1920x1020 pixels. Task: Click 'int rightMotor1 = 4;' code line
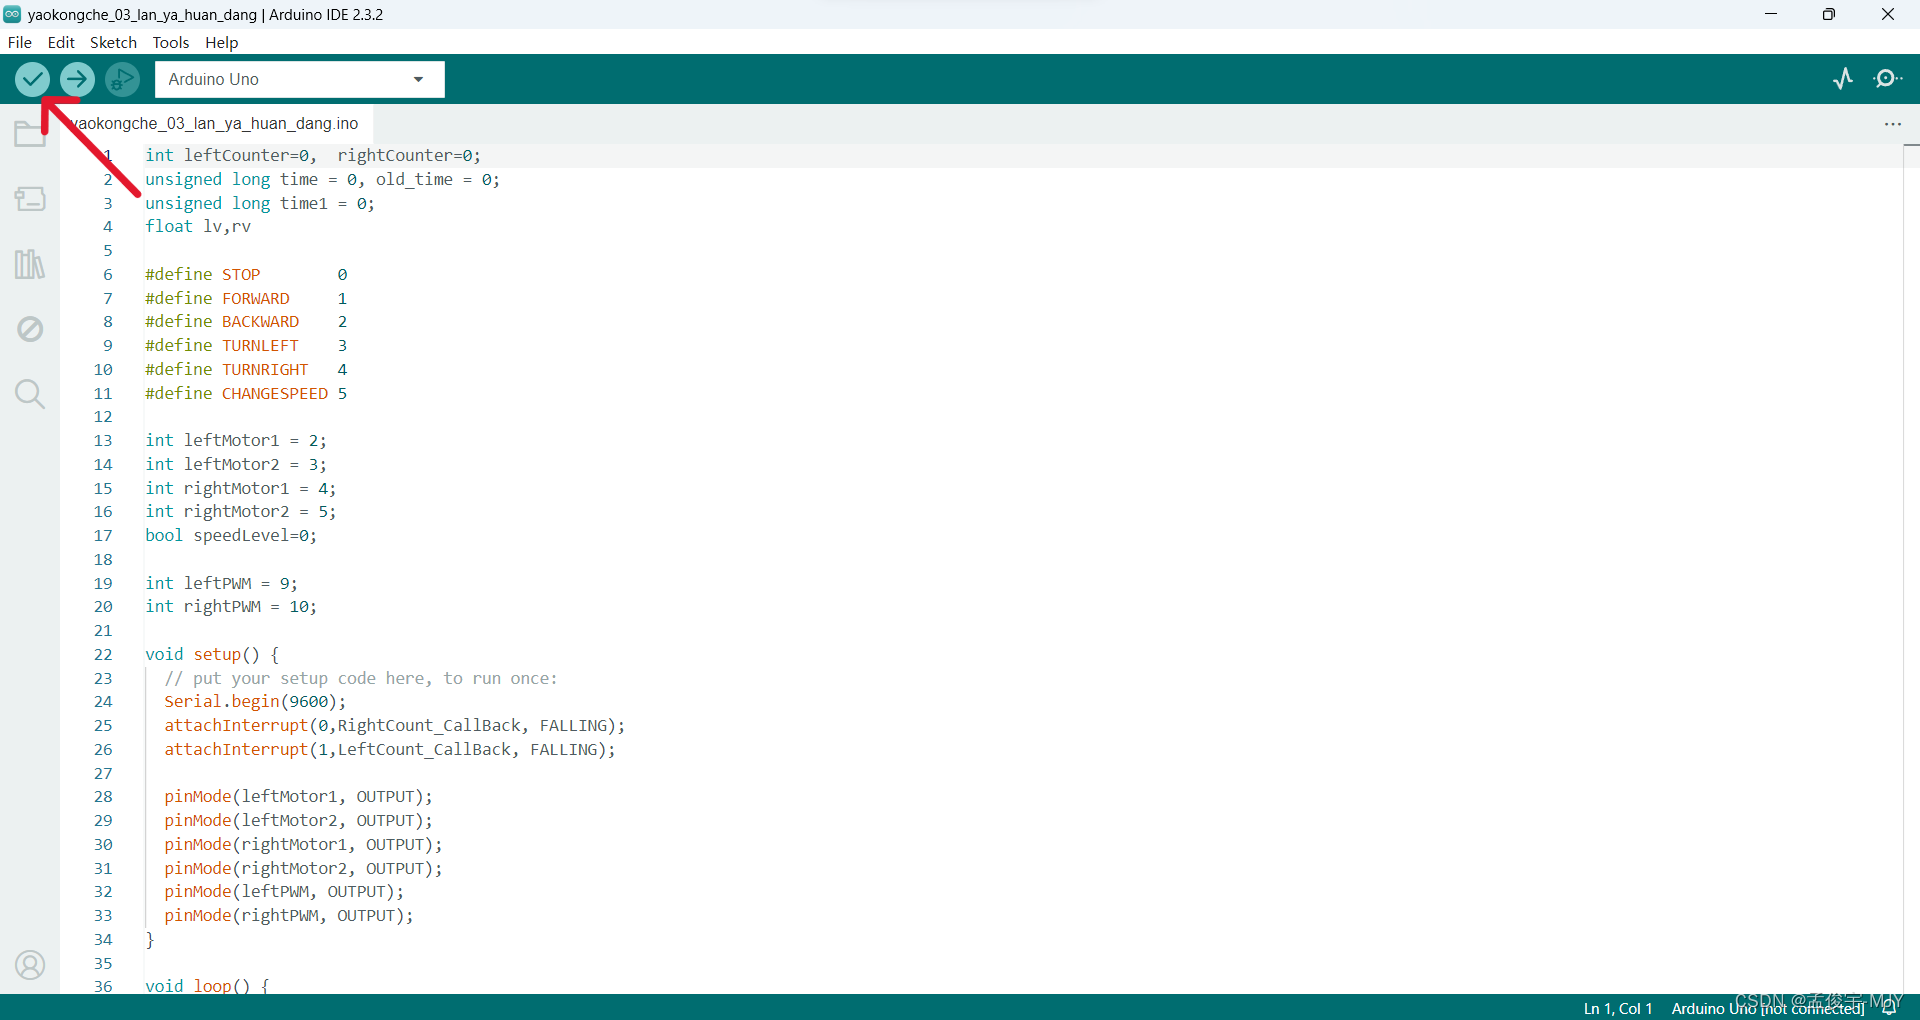pyautogui.click(x=241, y=489)
